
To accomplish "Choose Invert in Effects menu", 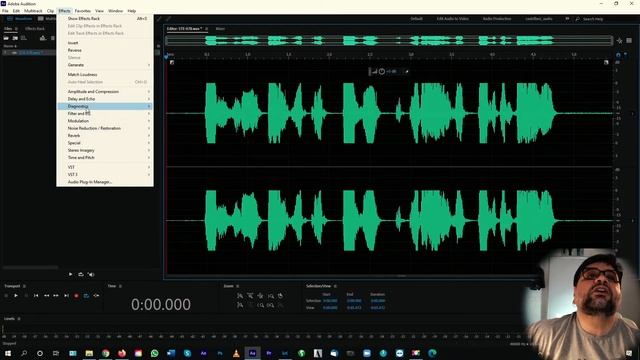I will click(105, 43).
